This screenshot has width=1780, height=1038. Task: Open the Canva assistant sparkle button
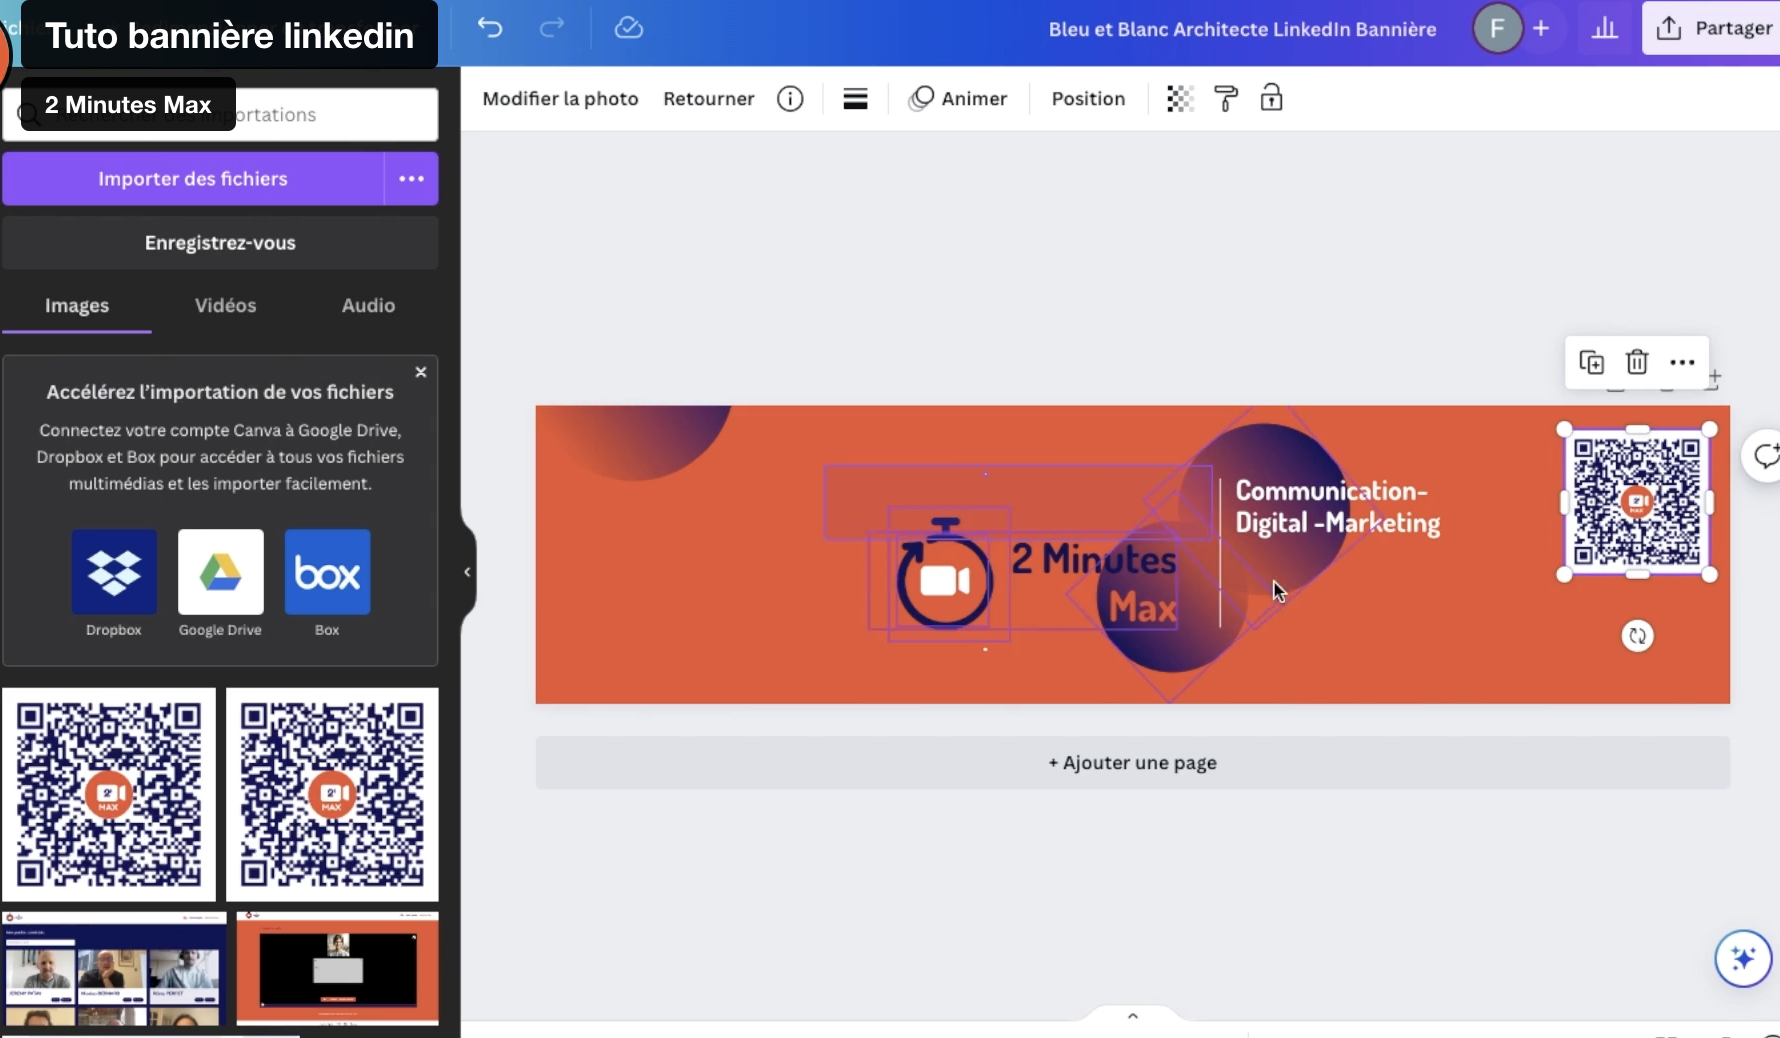click(1743, 959)
